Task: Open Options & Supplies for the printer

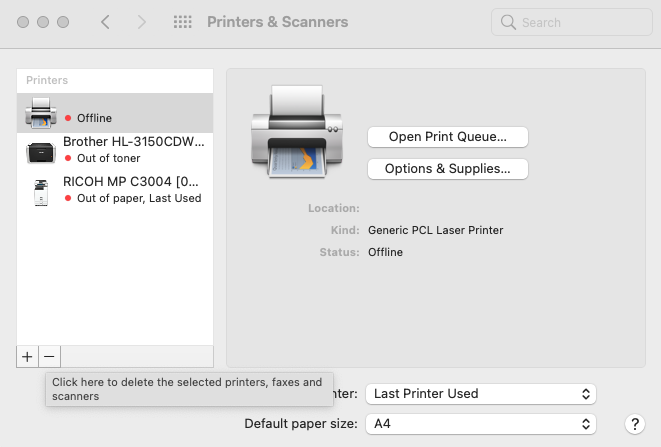Action: point(447,169)
